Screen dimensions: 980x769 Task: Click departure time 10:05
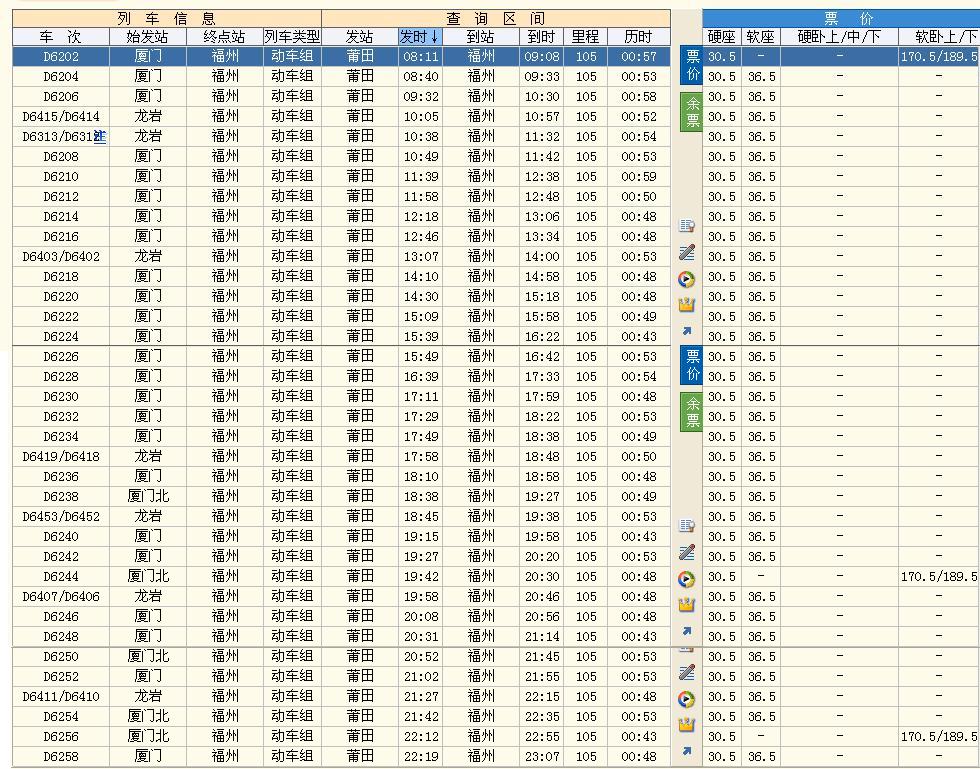click(x=421, y=117)
